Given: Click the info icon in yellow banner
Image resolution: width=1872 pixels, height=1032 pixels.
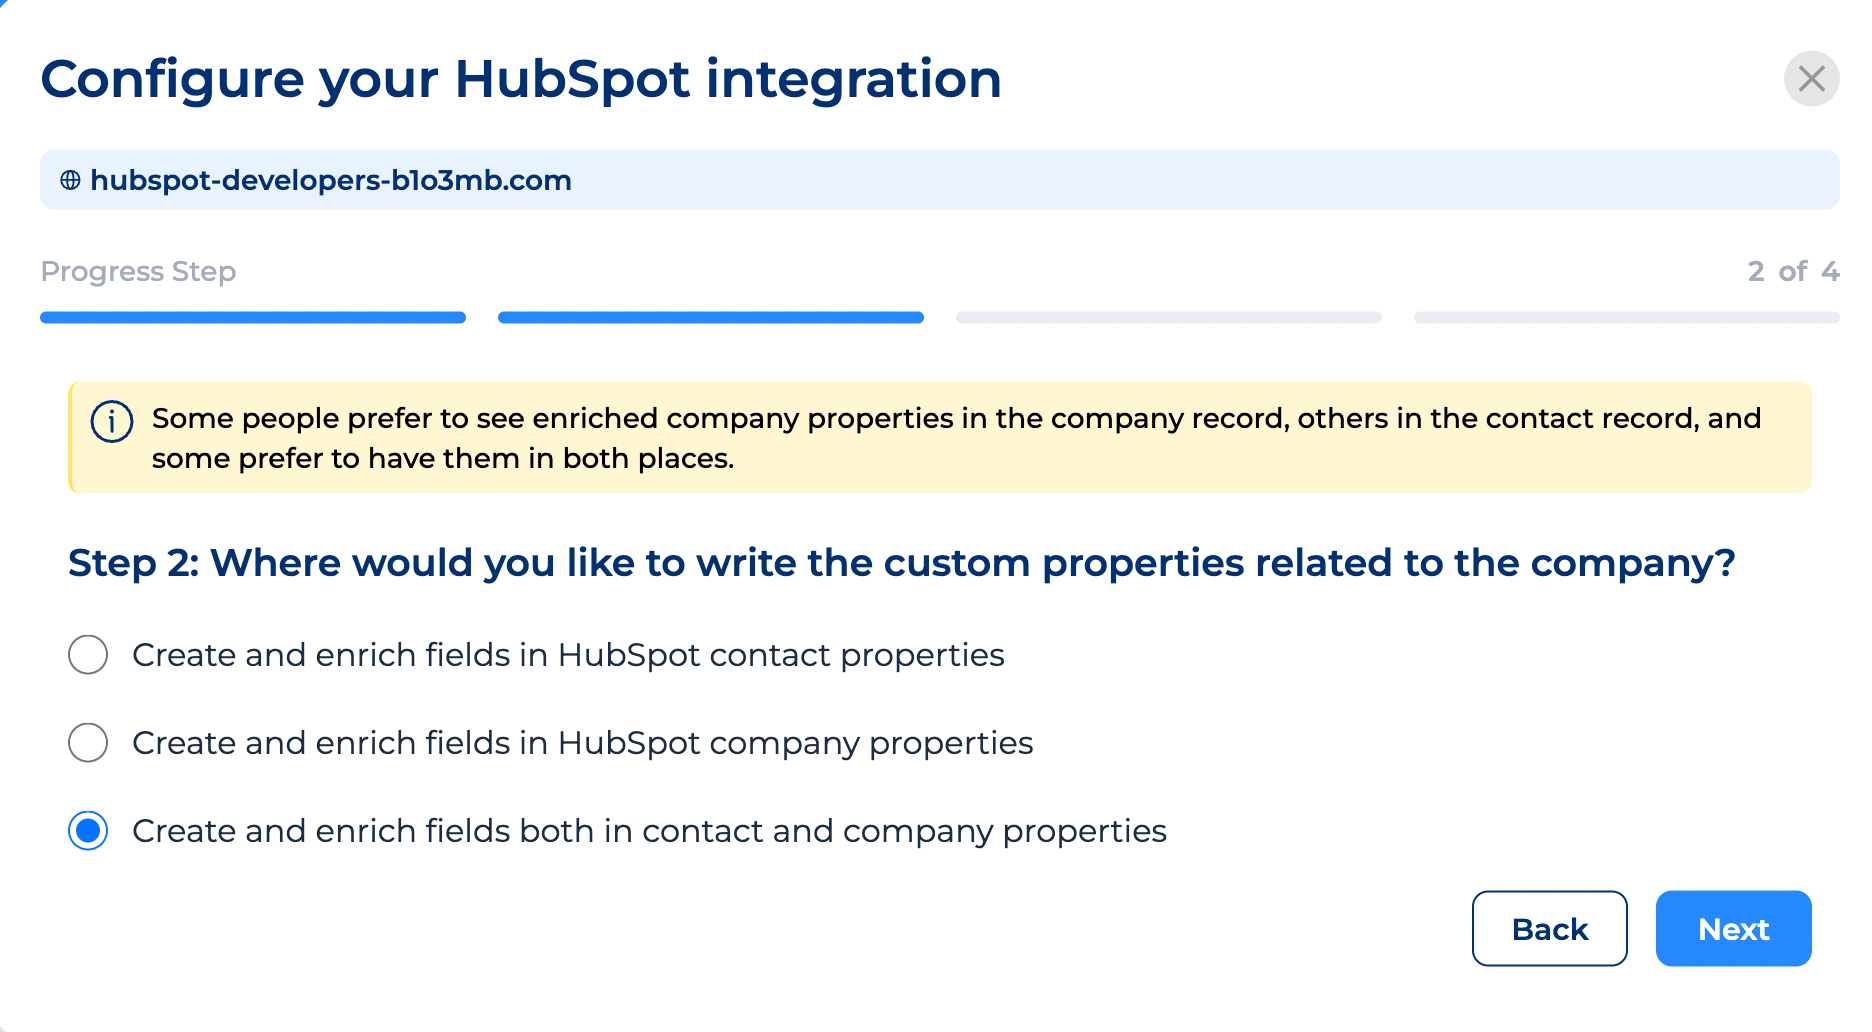Looking at the screenshot, I should [x=111, y=421].
